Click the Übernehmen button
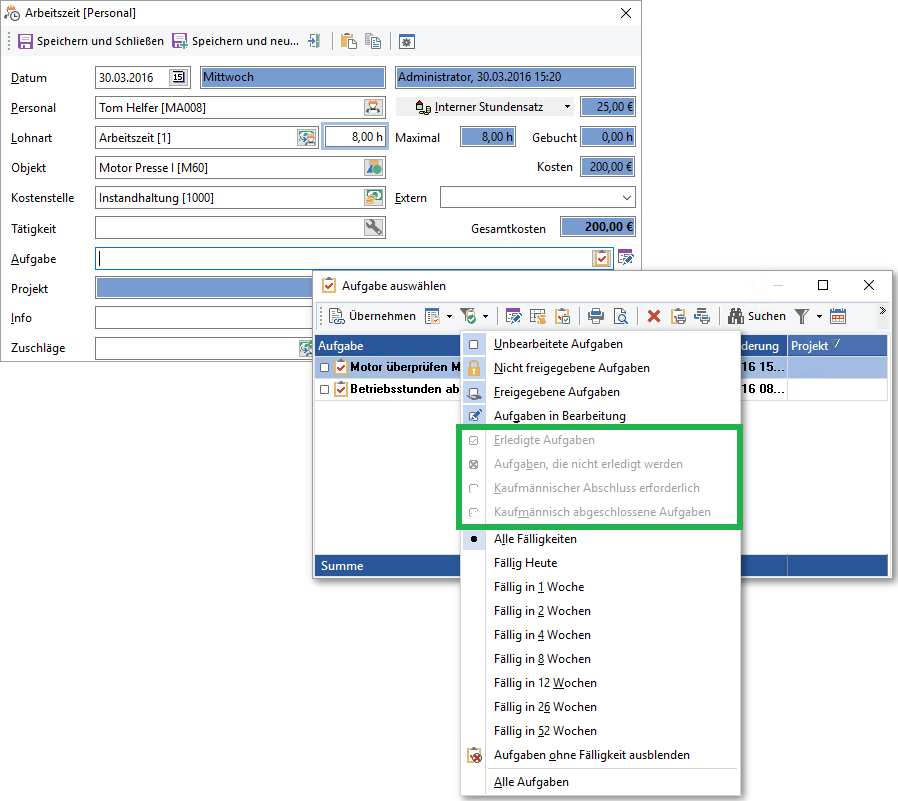The height and width of the screenshot is (801, 898). (x=372, y=316)
